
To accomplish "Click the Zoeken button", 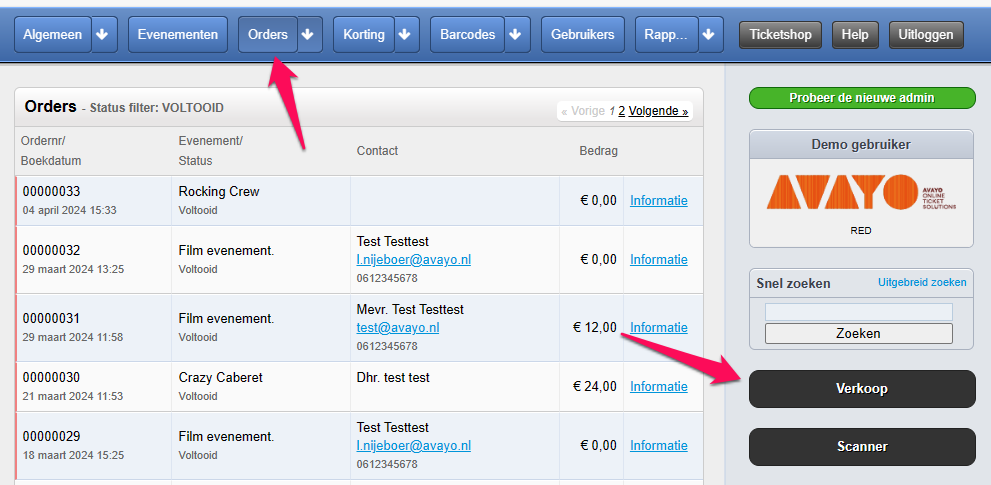I will (x=858, y=333).
